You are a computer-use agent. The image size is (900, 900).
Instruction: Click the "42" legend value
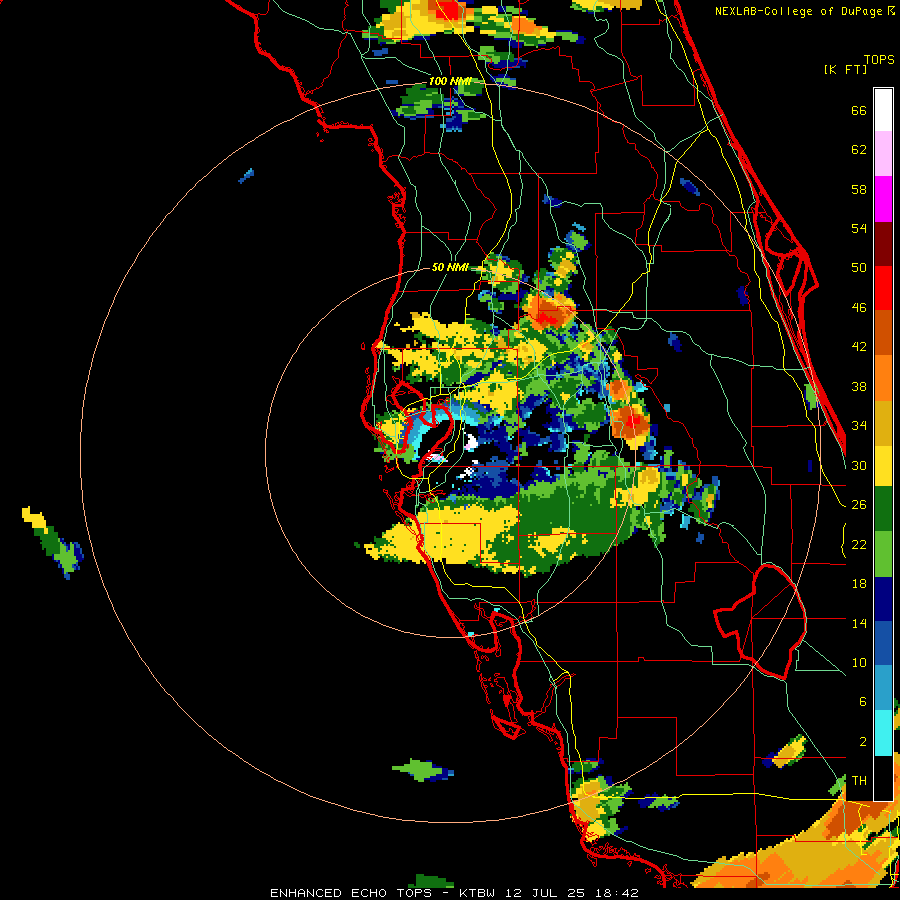[859, 347]
